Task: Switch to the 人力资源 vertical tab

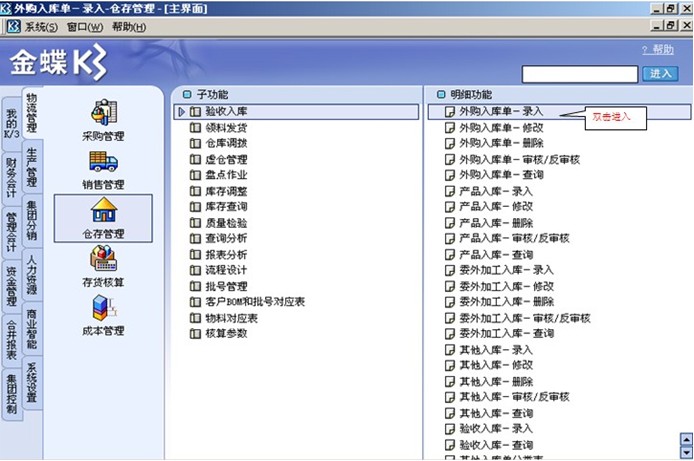Action: 32,274
